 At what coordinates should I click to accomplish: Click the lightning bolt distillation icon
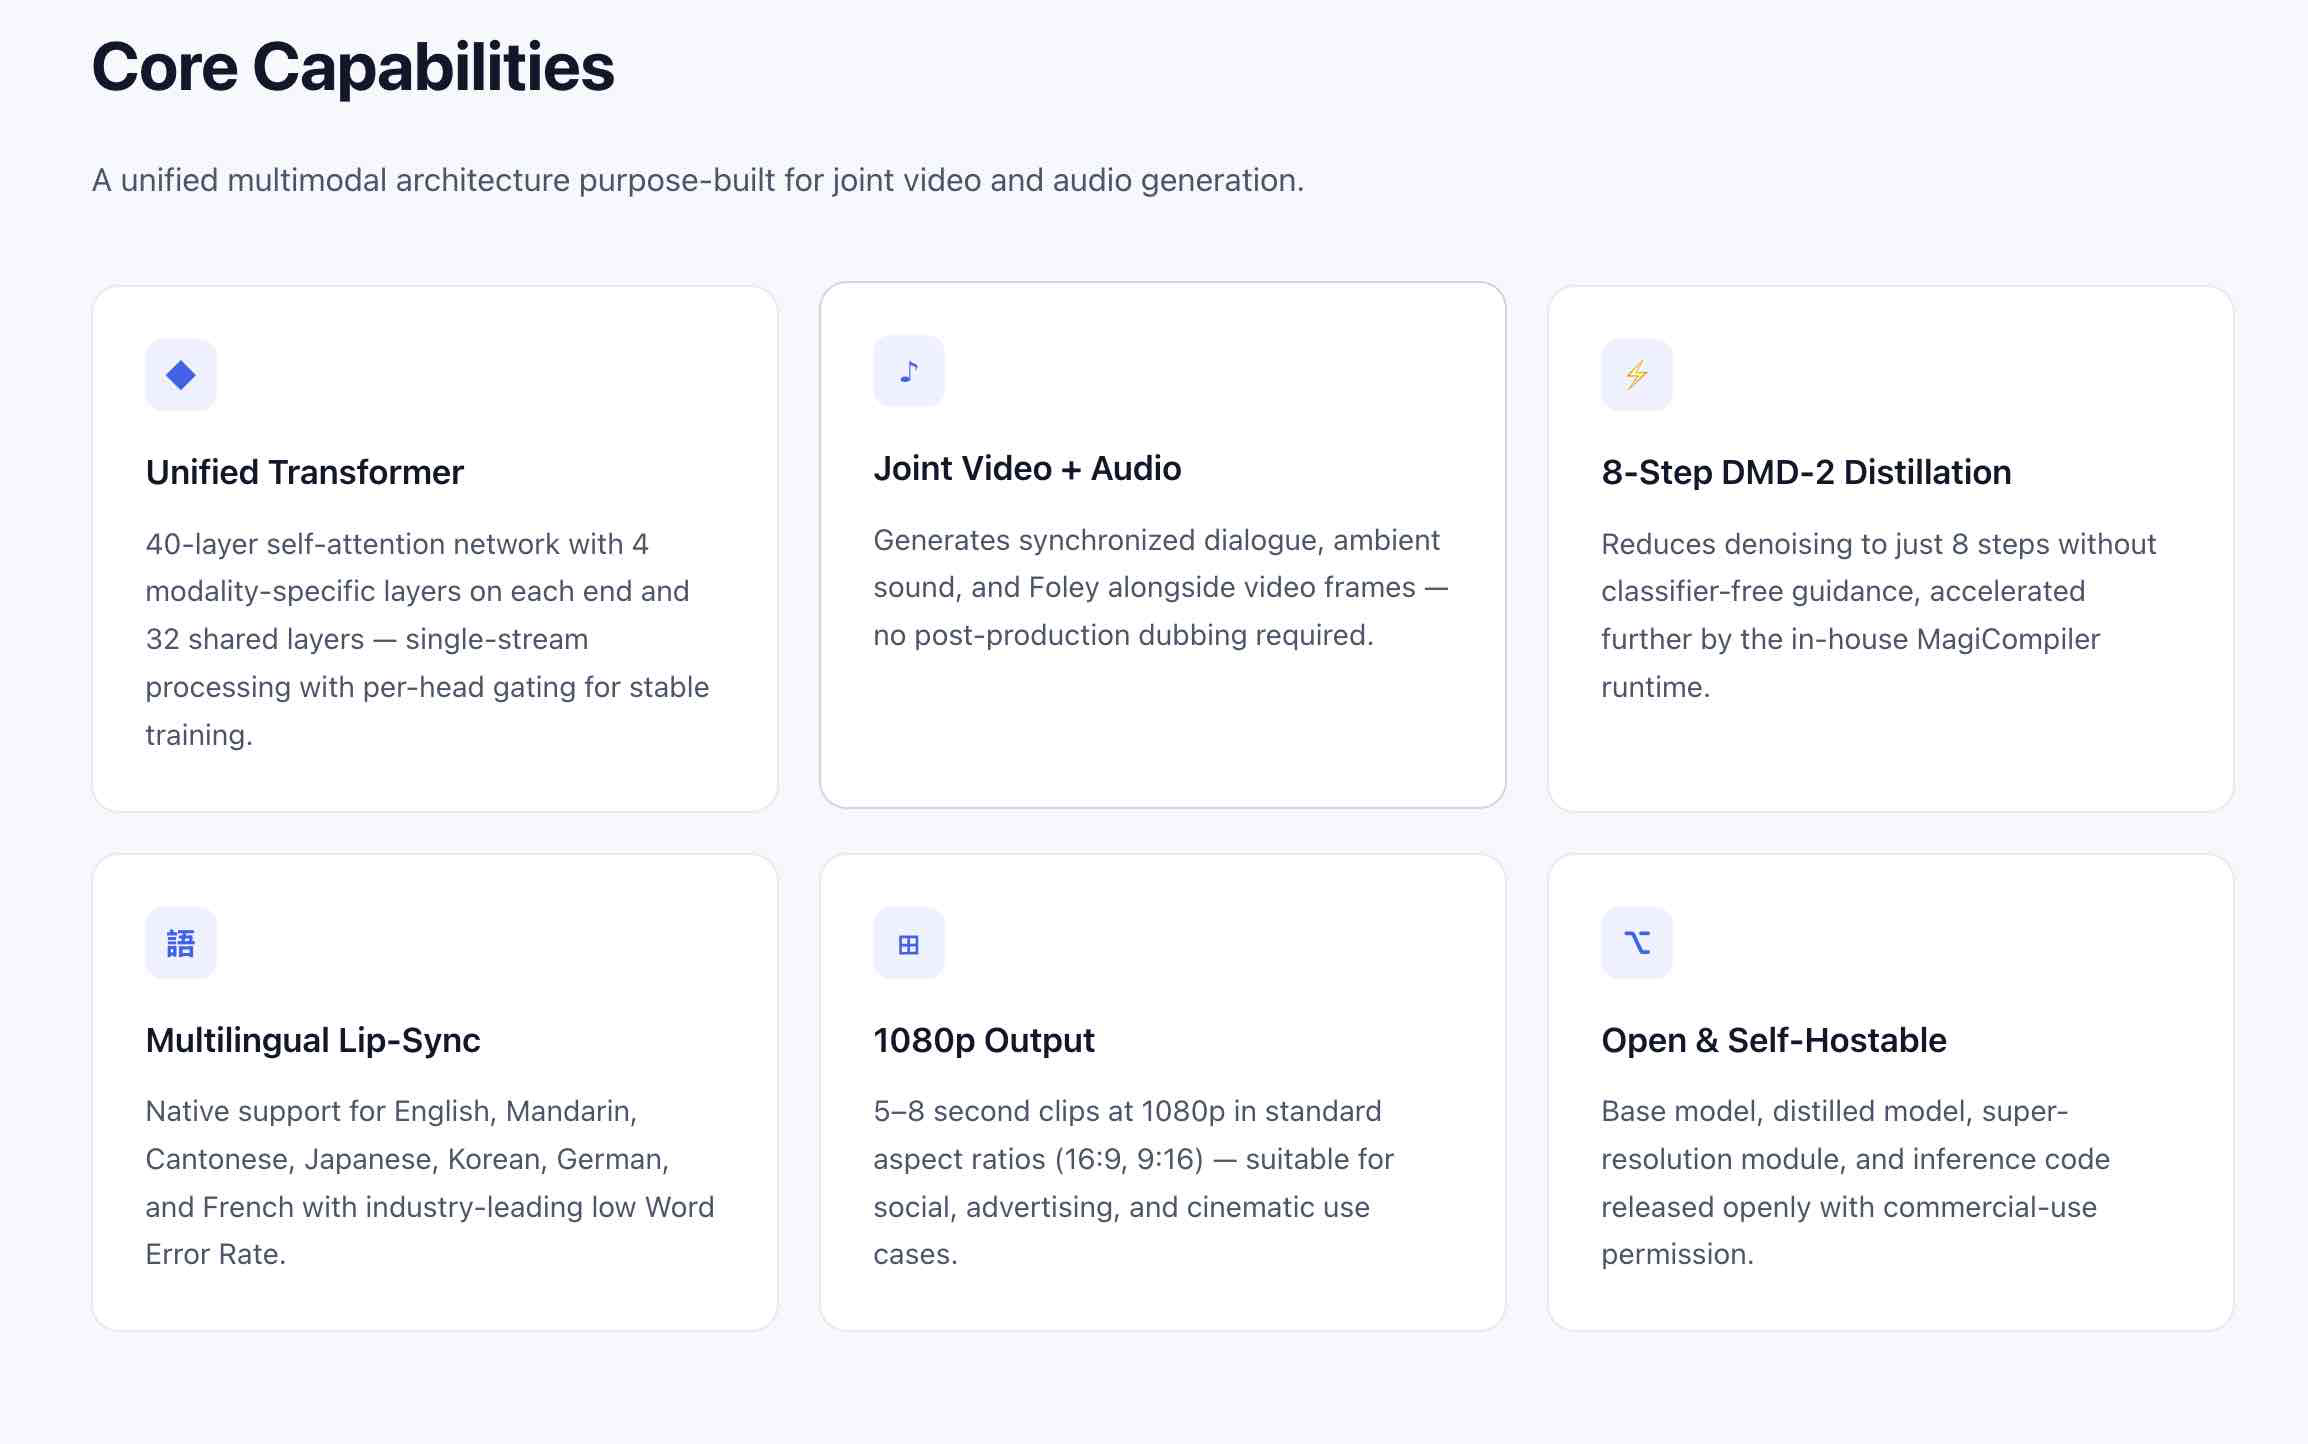[1636, 375]
